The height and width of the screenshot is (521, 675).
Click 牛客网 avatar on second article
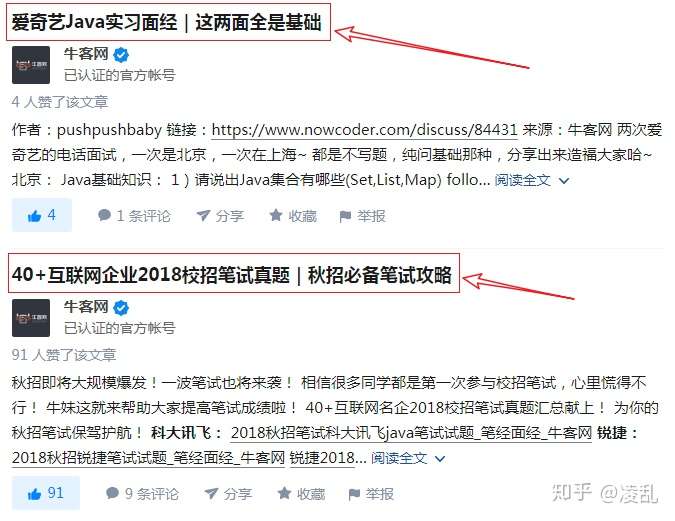[x=31, y=318]
